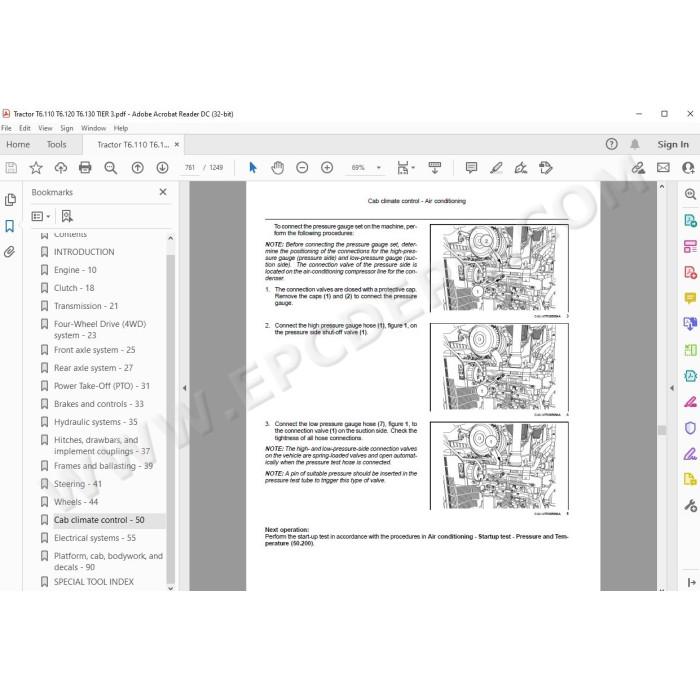Screen dimensions: 700x700
Task: Open the Edit menu
Action: pos(25,128)
